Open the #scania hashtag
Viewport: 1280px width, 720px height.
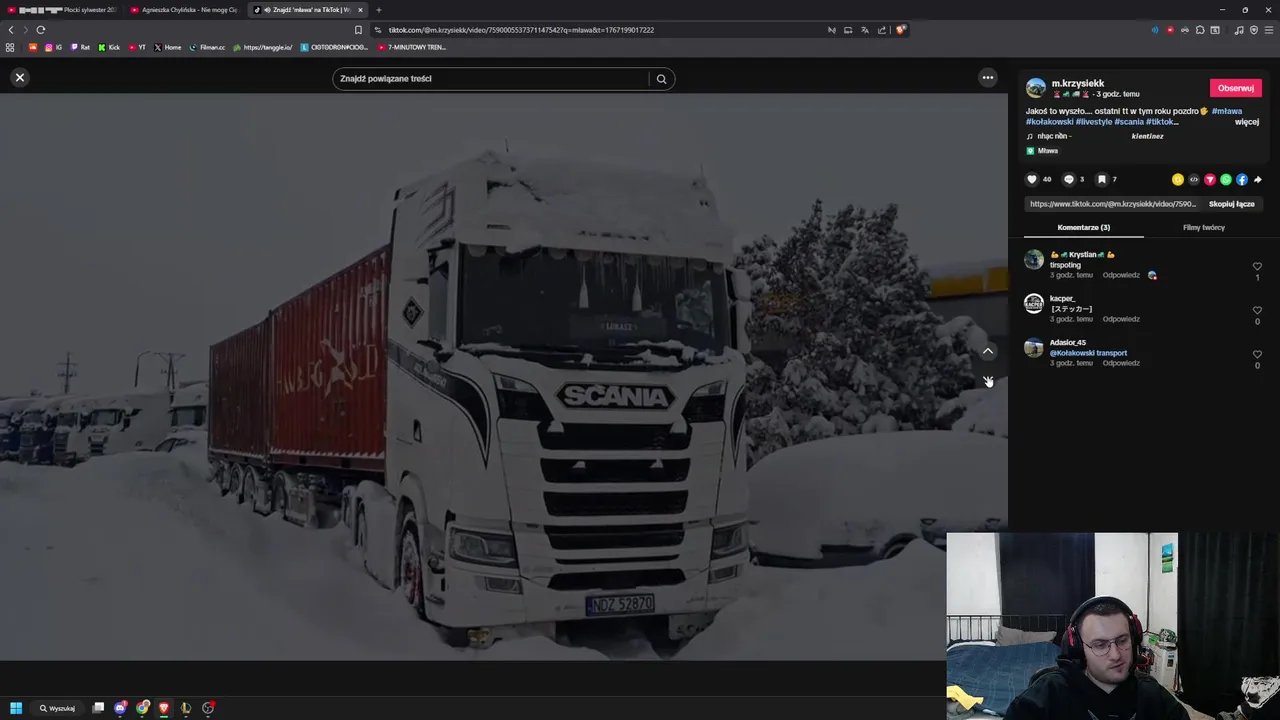1129,122
